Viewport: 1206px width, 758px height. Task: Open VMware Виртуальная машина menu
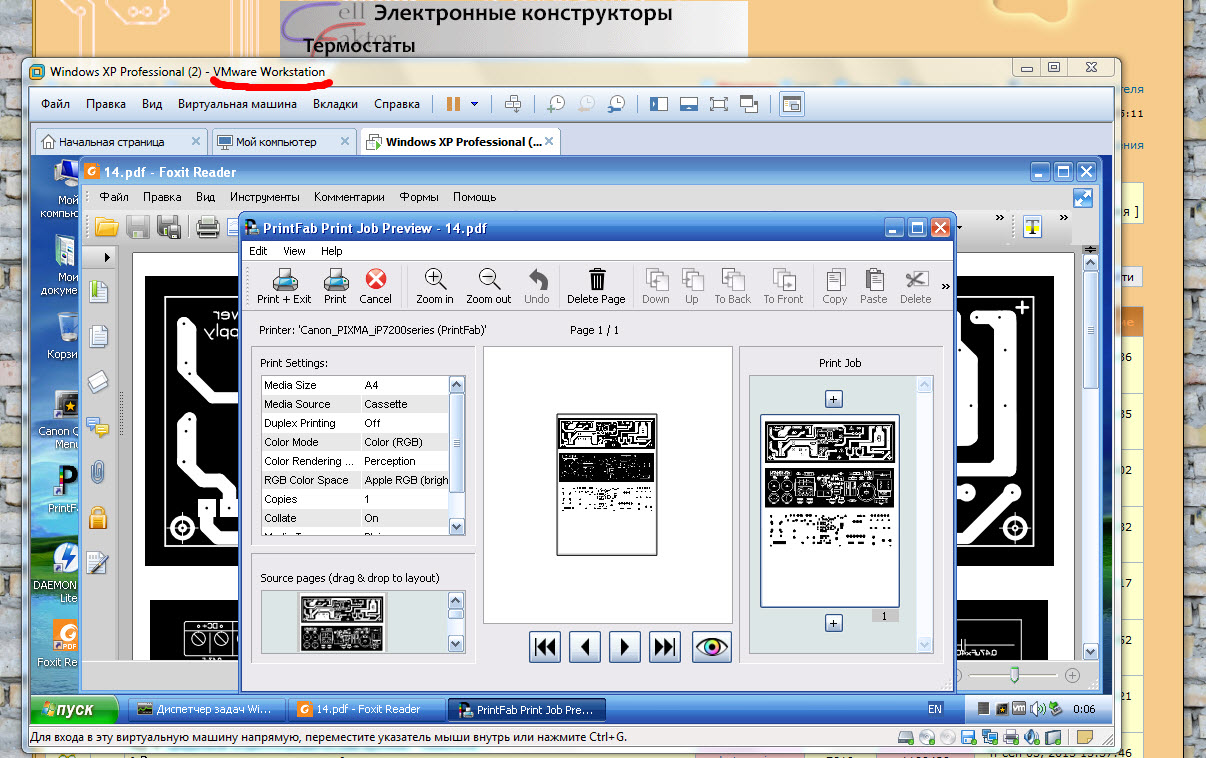click(237, 104)
